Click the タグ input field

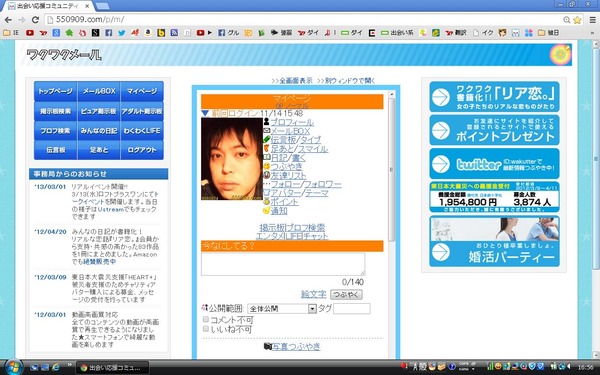352,308
